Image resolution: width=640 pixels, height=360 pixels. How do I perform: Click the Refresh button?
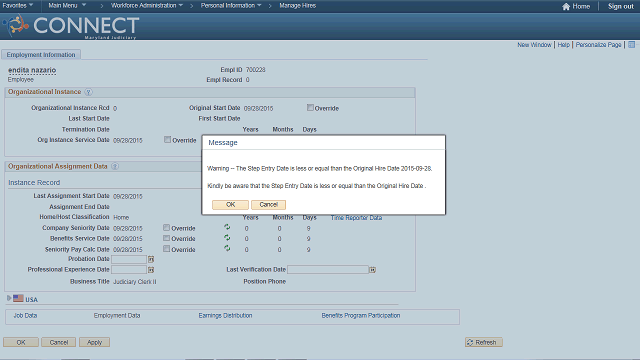pyautogui.click(x=484, y=342)
